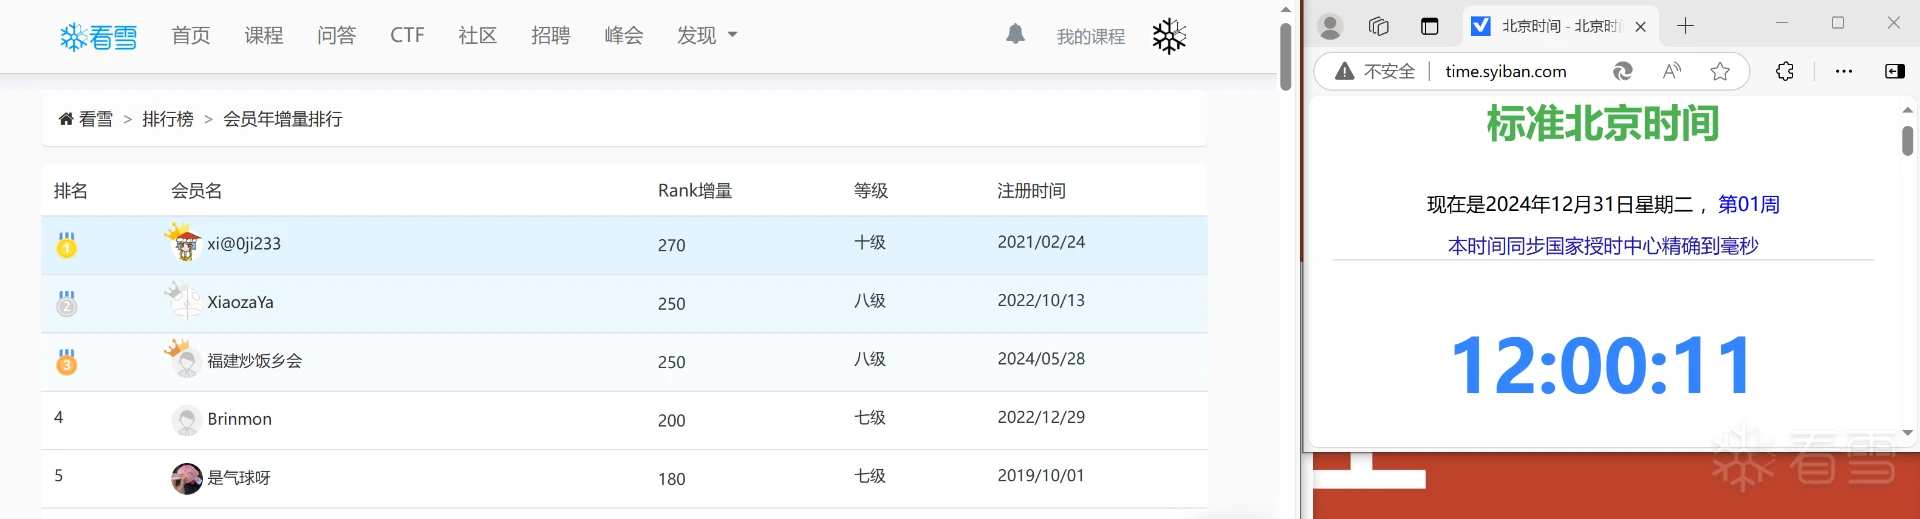The image size is (1920, 519).
Task: Click the silver rank 2 medal icon
Action: click(x=67, y=303)
